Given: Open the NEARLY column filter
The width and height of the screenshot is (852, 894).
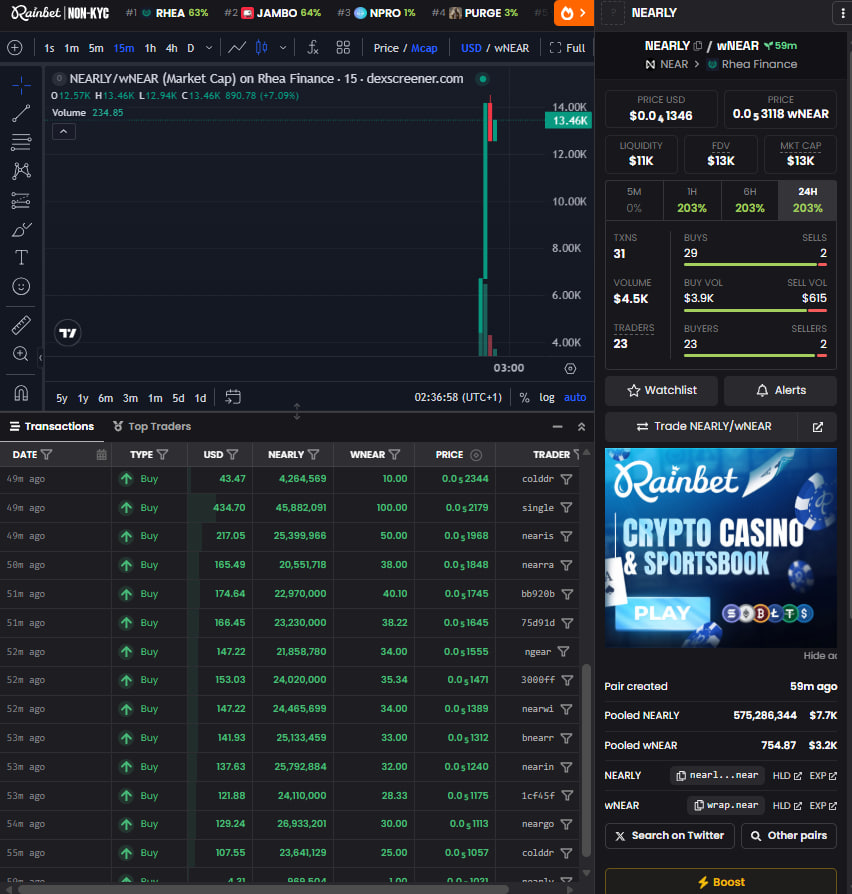Looking at the screenshot, I should (313, 454).
